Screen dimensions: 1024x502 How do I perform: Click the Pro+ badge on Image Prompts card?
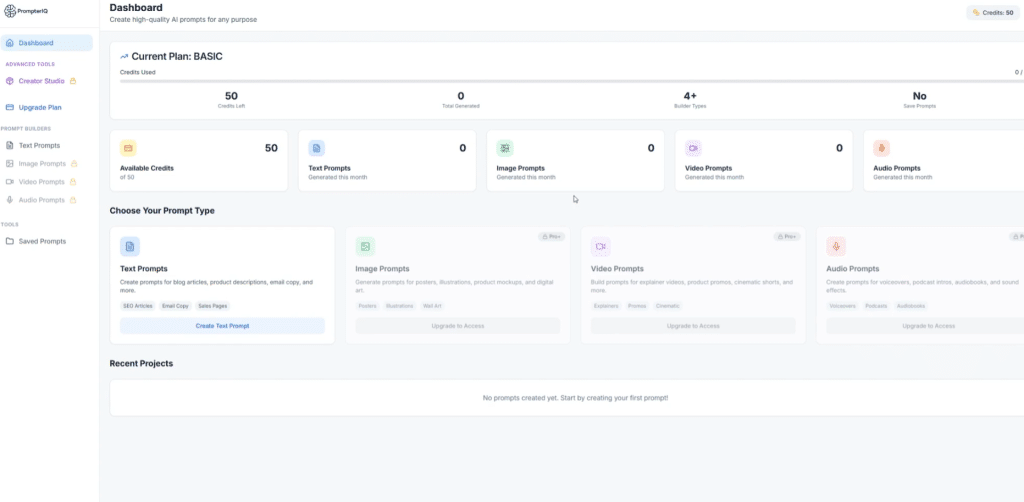551,237
